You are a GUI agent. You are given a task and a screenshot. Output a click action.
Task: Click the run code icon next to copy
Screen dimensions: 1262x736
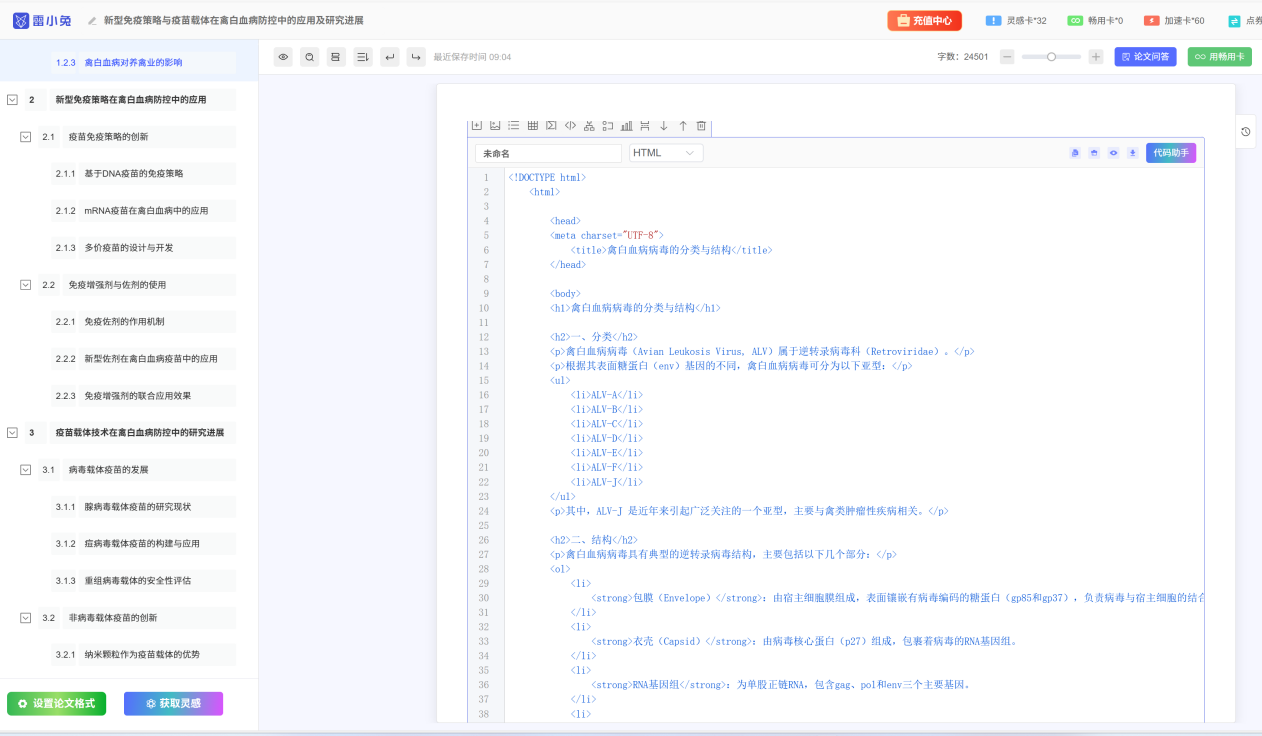click(x=1094, y=153)
